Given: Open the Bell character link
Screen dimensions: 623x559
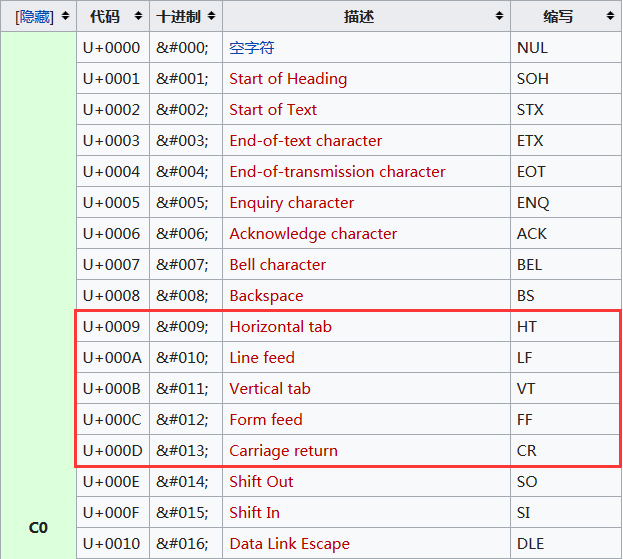Looking at the screenshot, I should tap(277, 265).
